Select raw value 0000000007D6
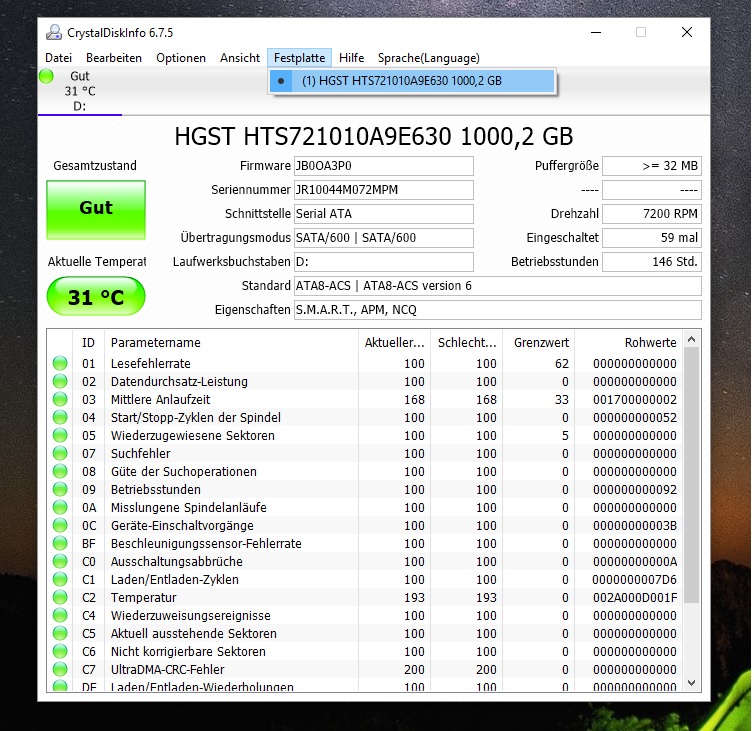This screenshot has height=731, width=754. [x=635, y=580]
